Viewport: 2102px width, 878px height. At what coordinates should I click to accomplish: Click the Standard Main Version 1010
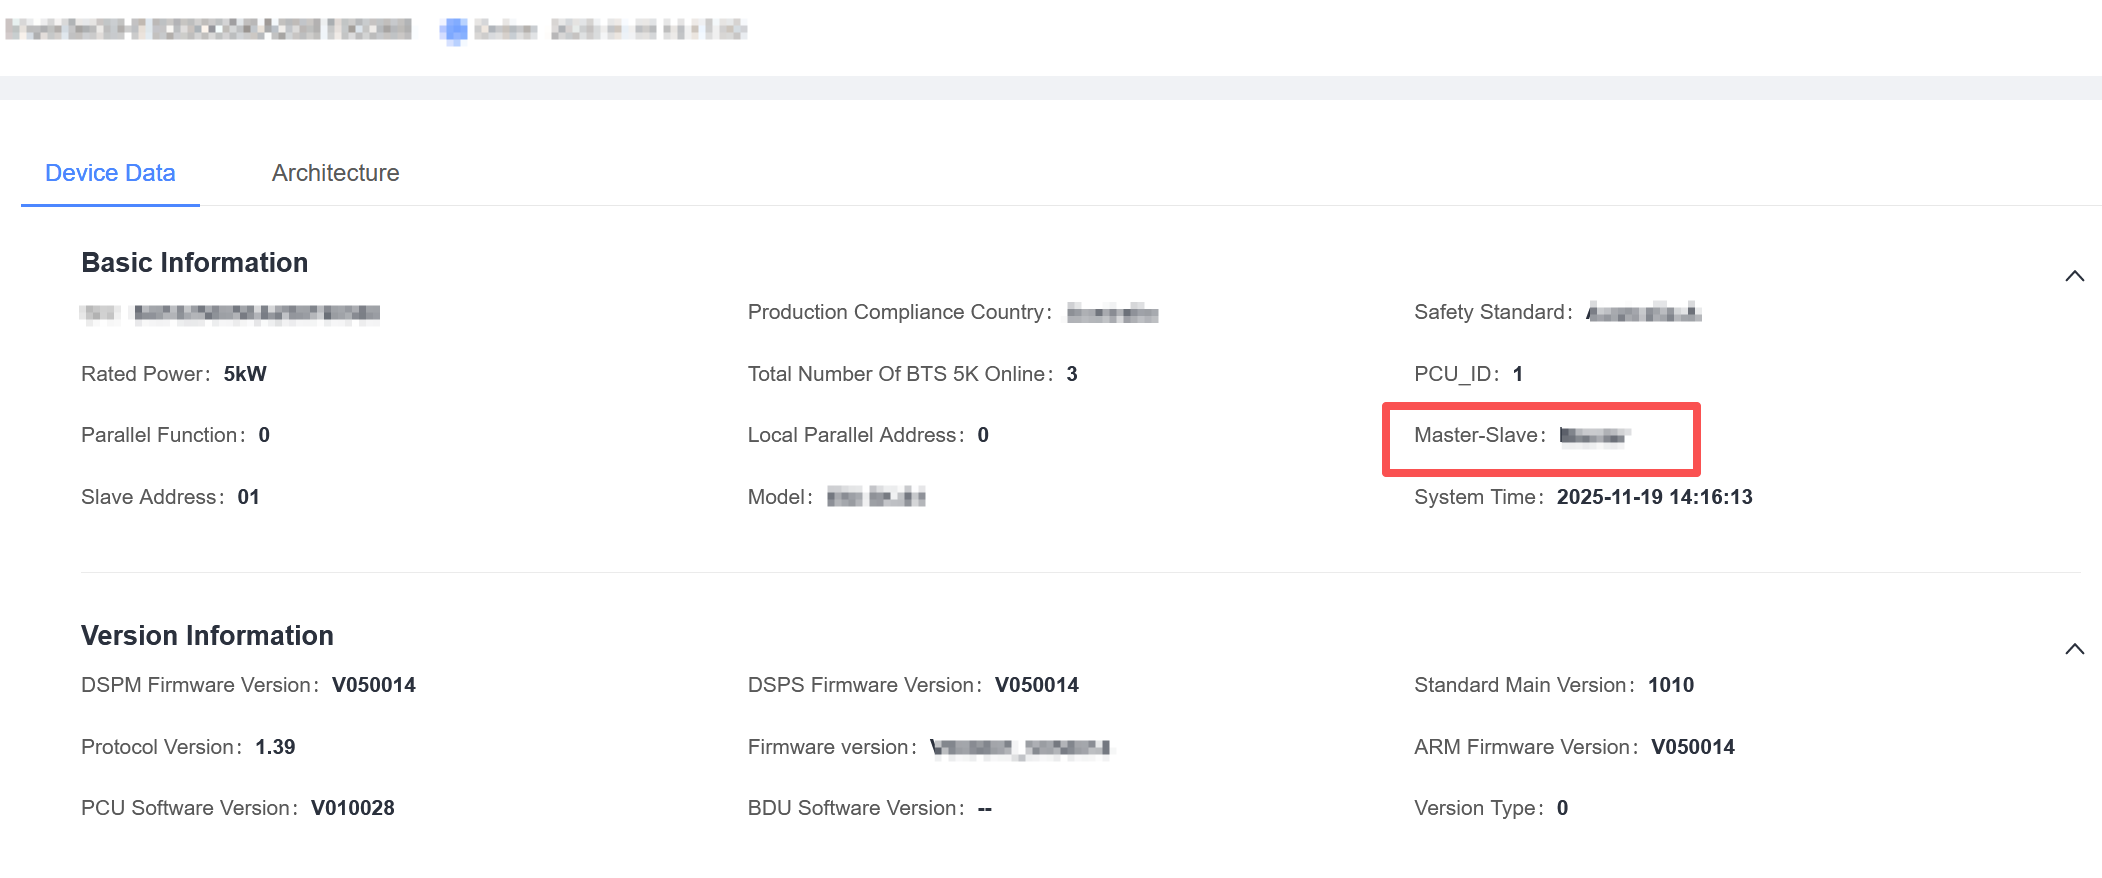pyautogui.click(x=1670, y=685)
